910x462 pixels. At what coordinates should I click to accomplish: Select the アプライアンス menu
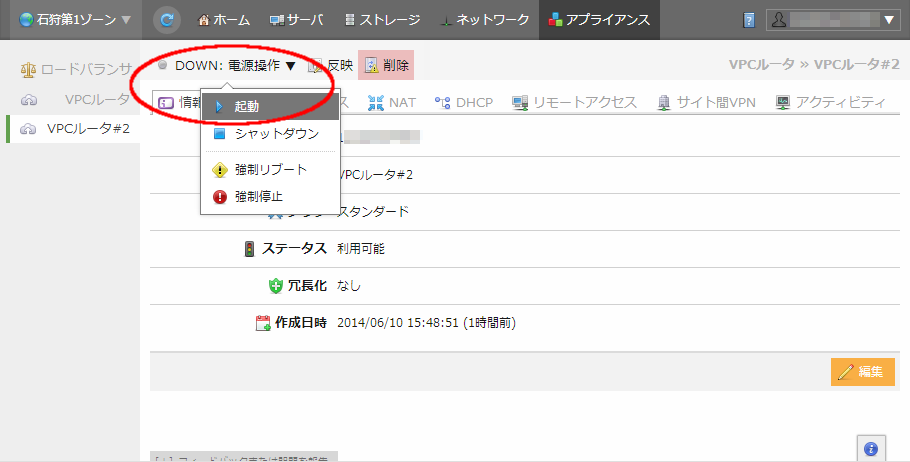598,20
